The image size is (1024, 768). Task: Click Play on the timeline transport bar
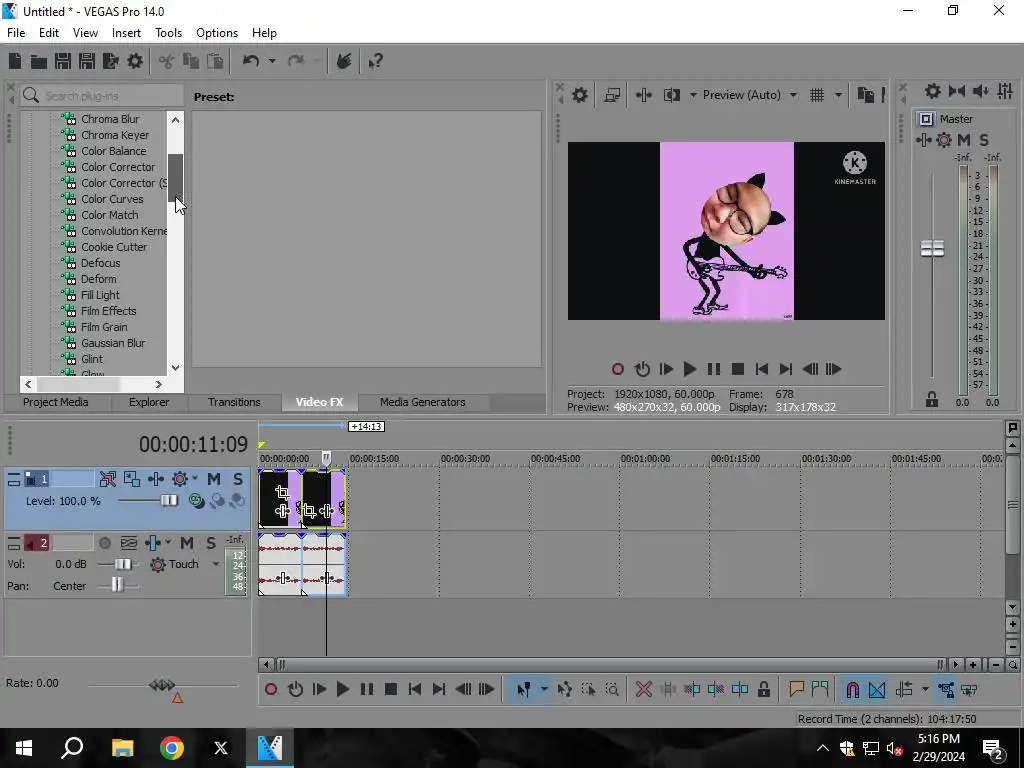click(342, 689)
